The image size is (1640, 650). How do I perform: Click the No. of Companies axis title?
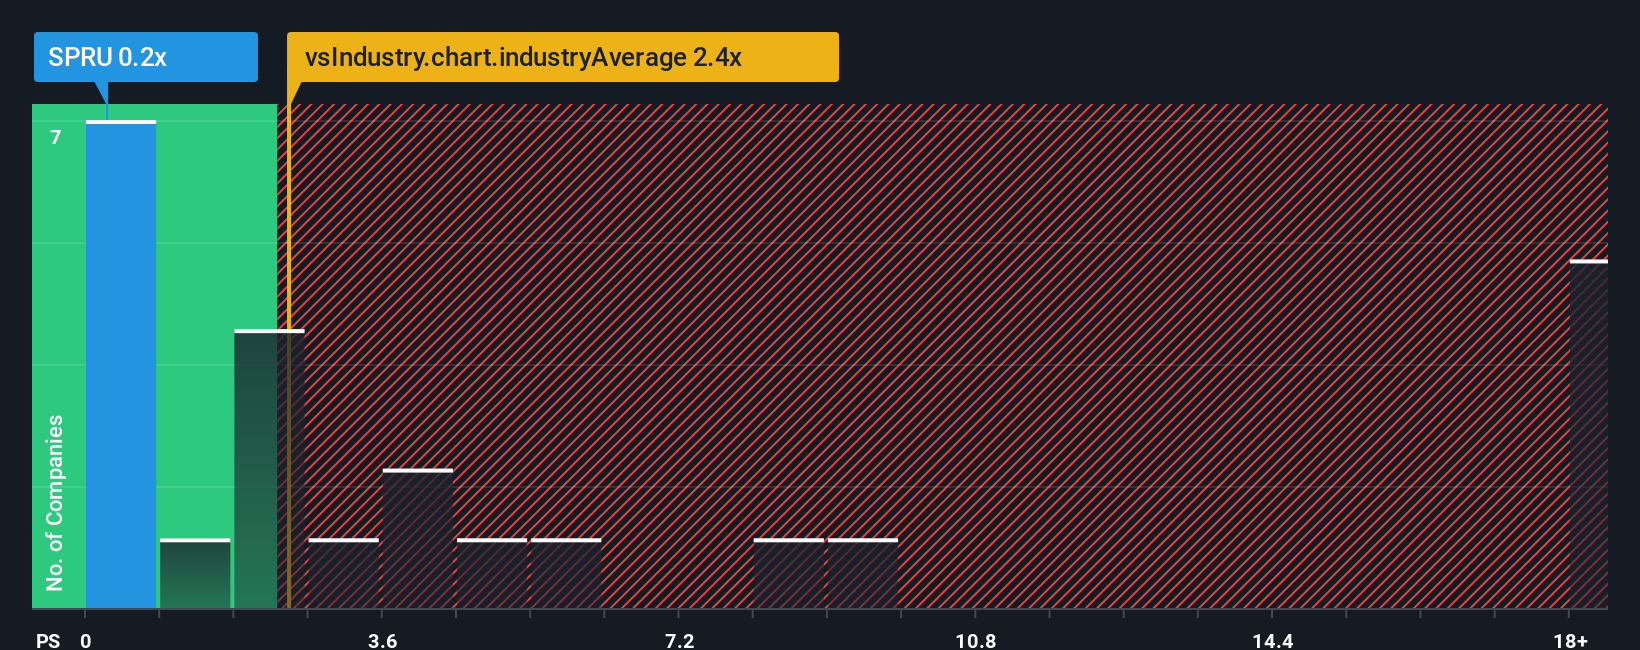point(55,502)
